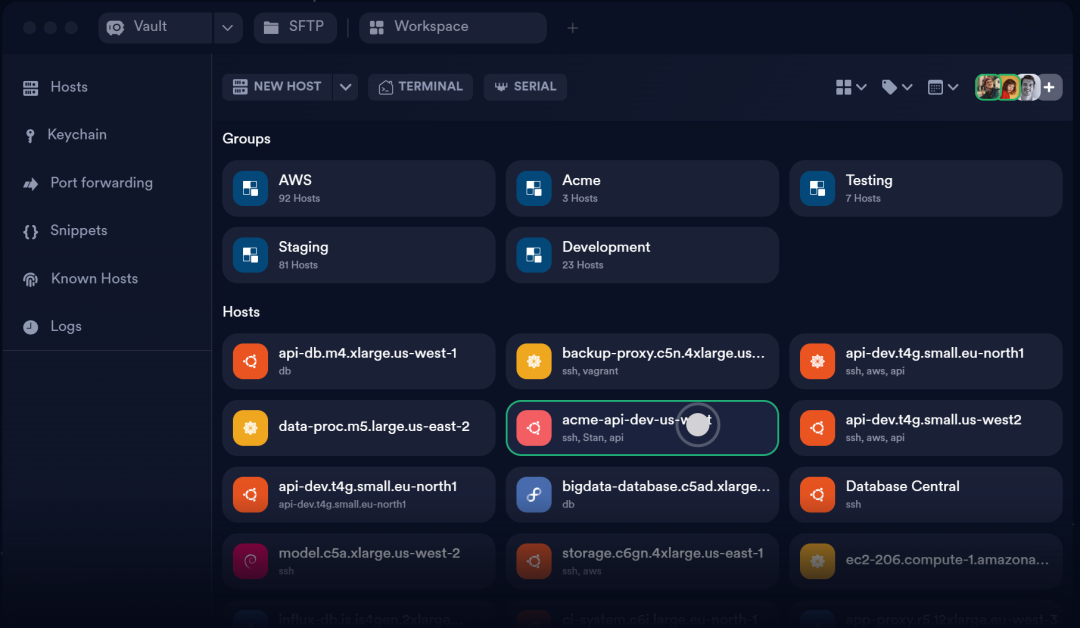Open the Workspace tab
The height and width of the screenshot is (628, 1080).
point(453,28)
